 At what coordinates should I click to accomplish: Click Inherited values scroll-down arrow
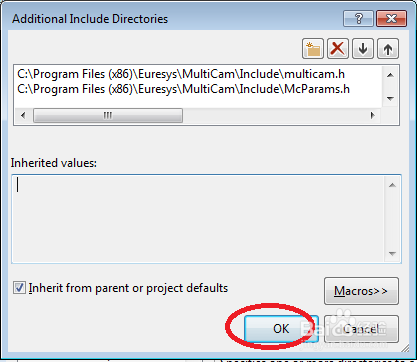(x=392, y=254)
